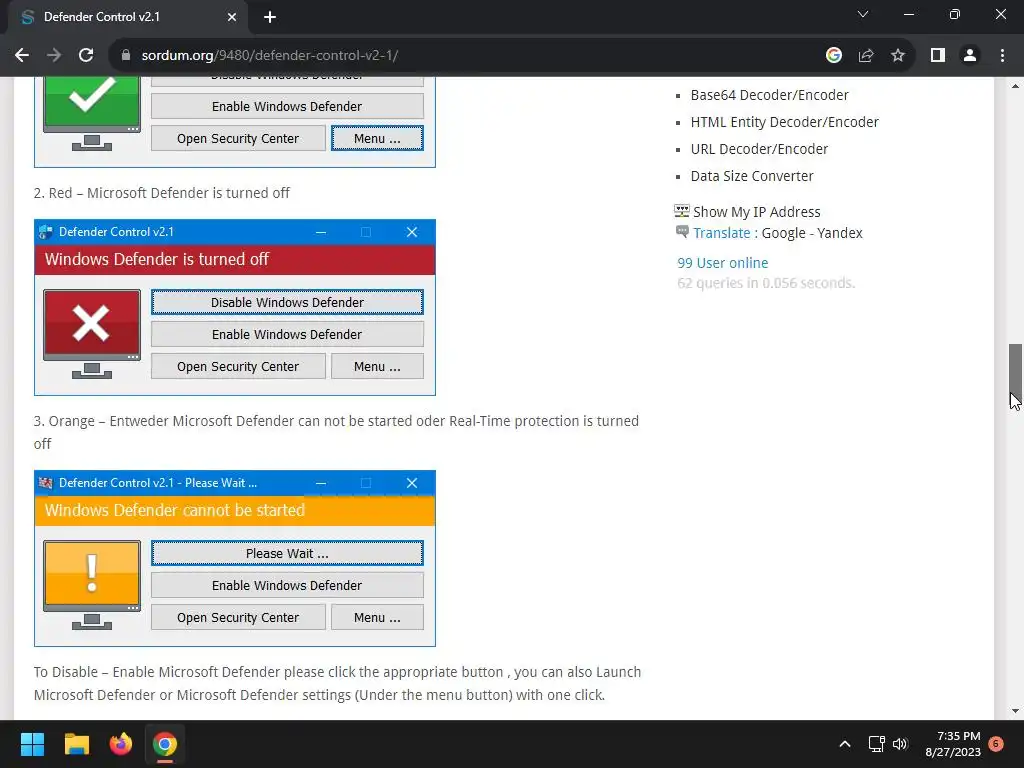View site information via the lock icon
Viewport: 1024px width, 768px height.
pyautogui.click(x=126, y=56)
